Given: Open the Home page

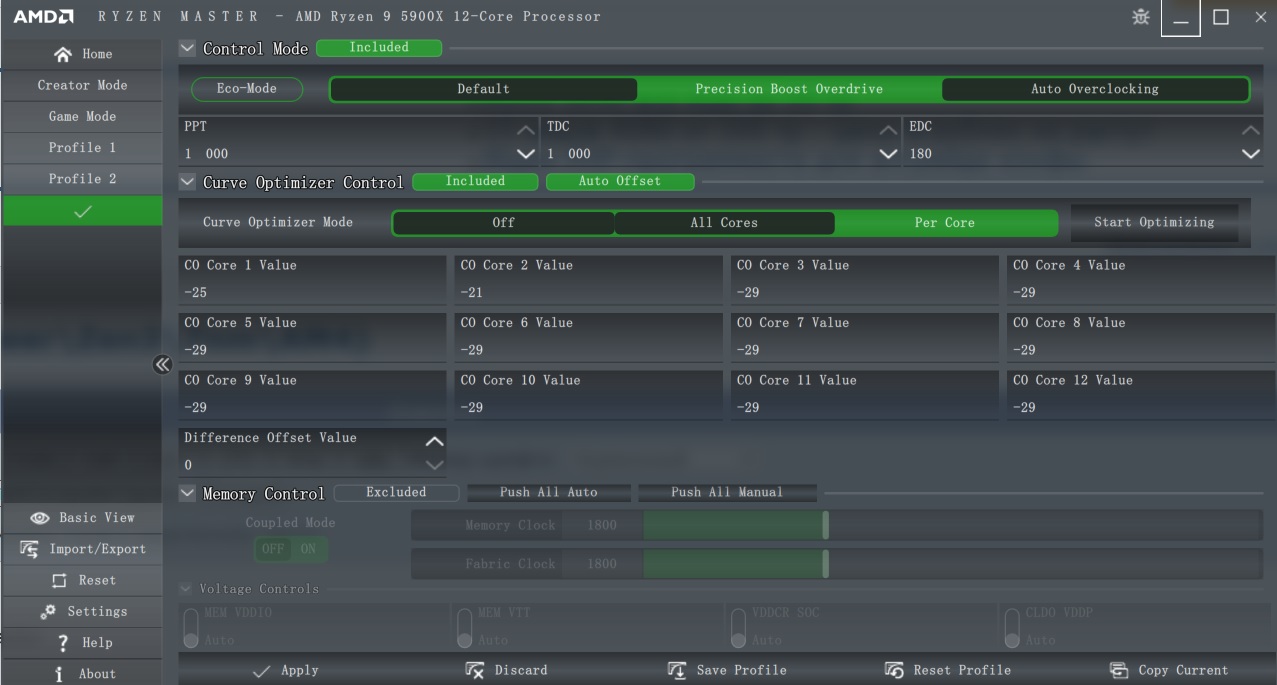Looking at the screenshot, I should (82, 54).
